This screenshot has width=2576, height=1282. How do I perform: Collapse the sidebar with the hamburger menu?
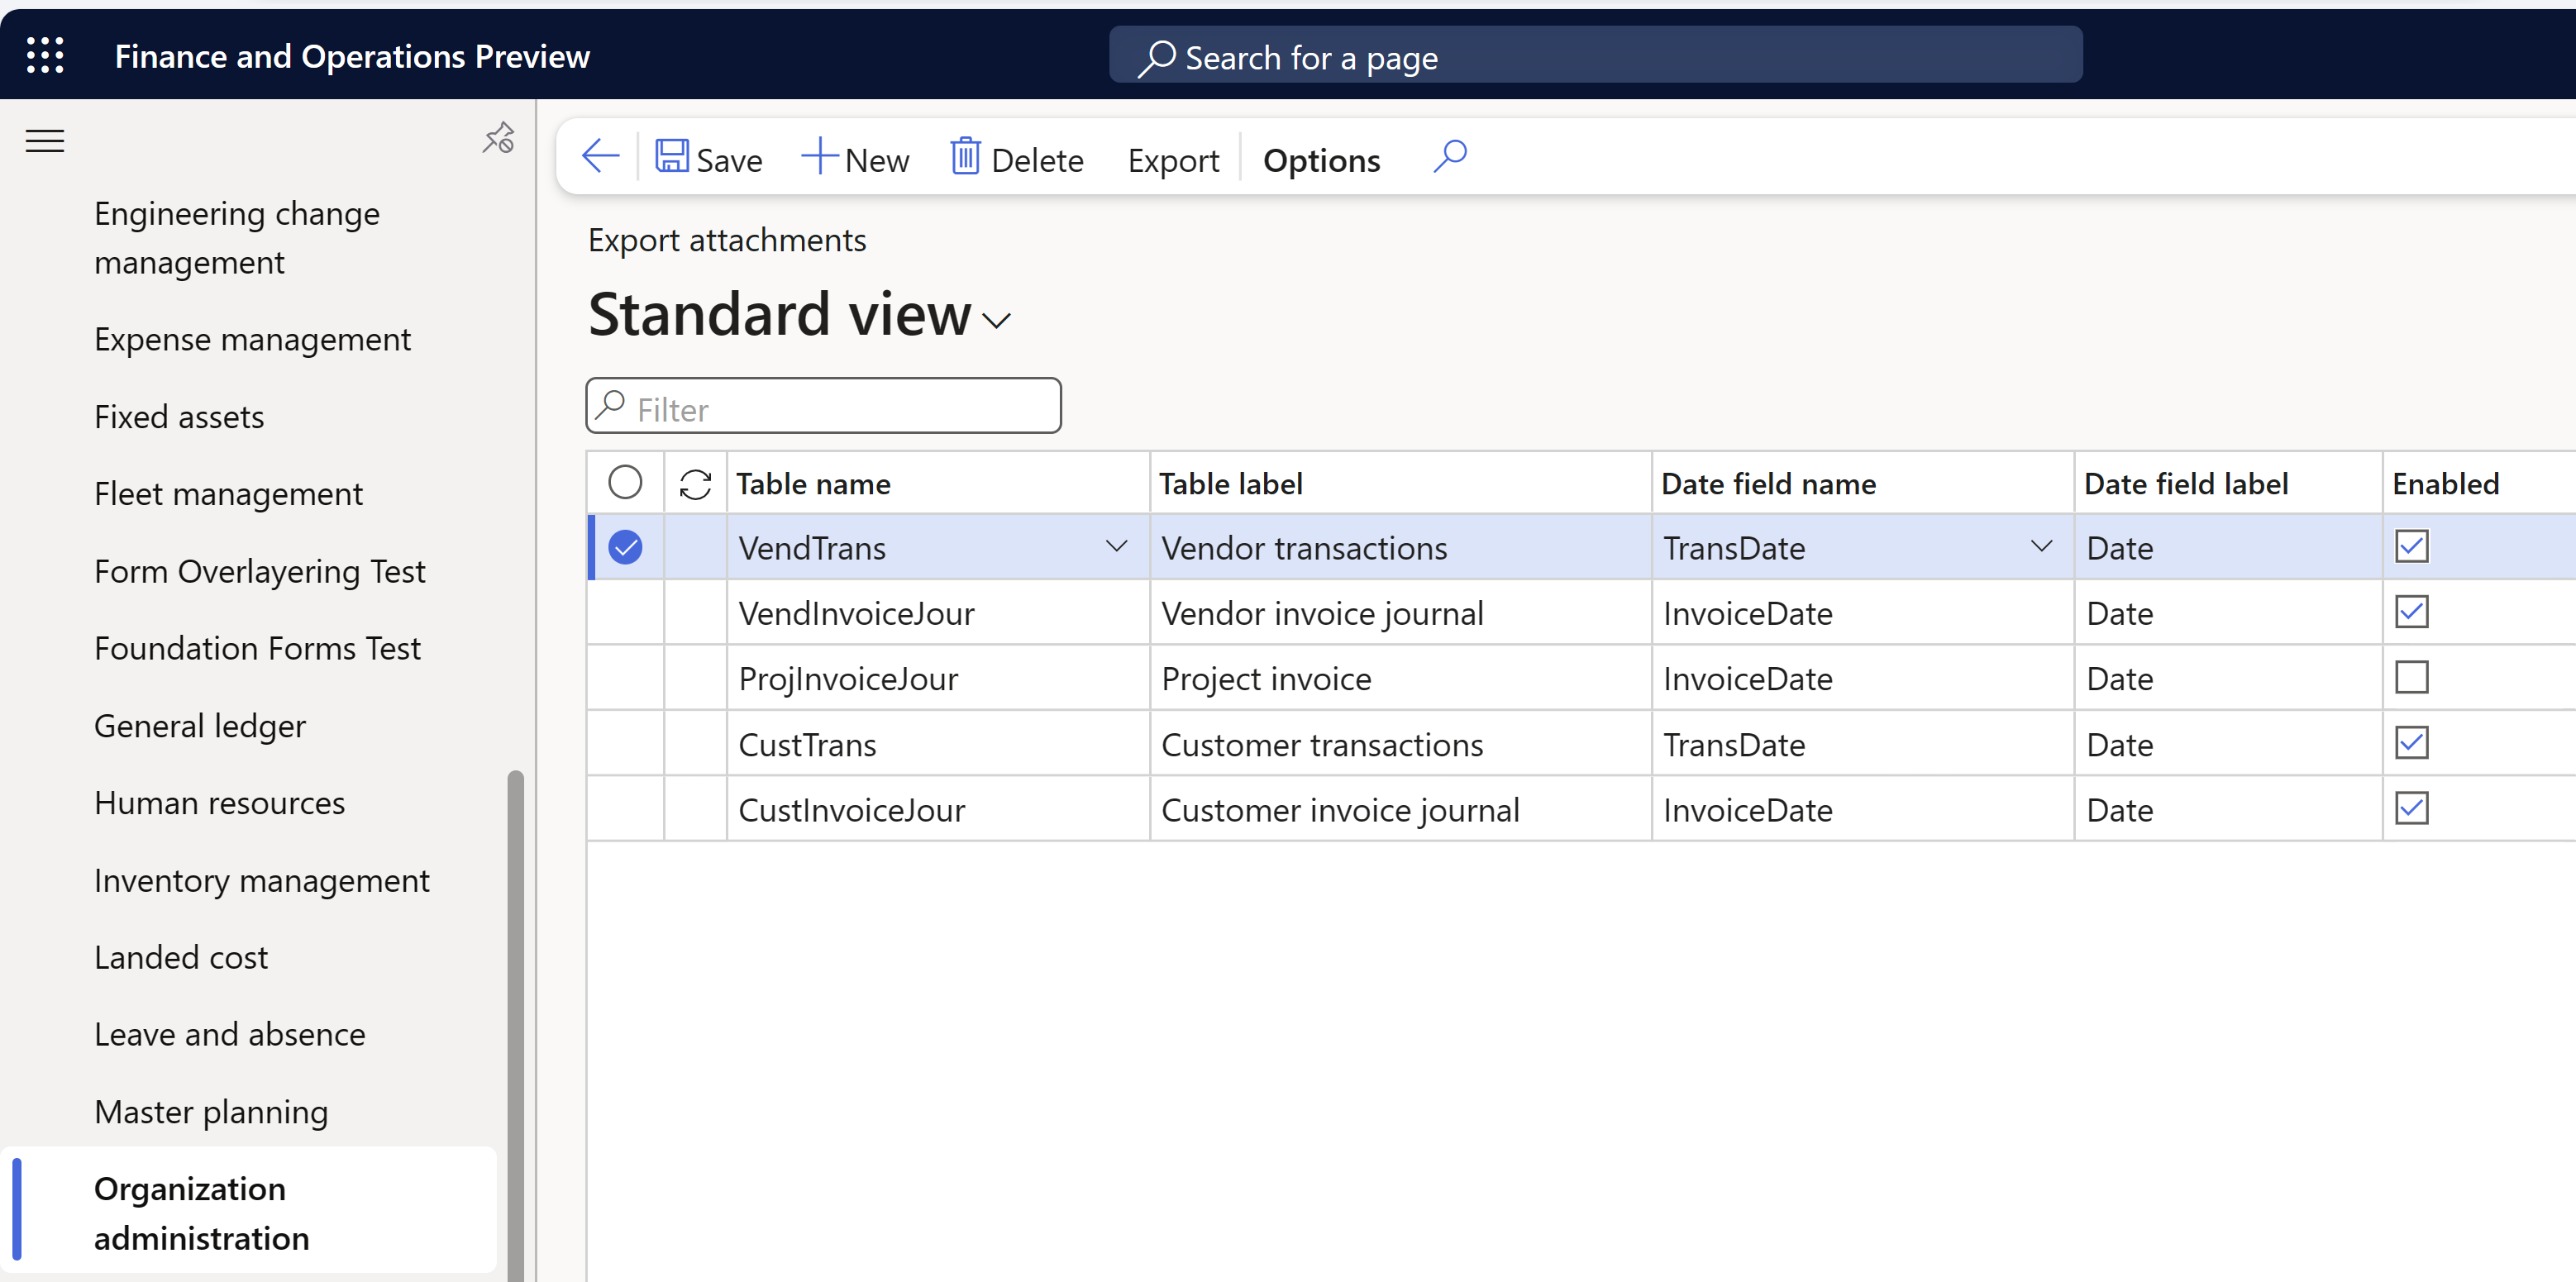44,141
